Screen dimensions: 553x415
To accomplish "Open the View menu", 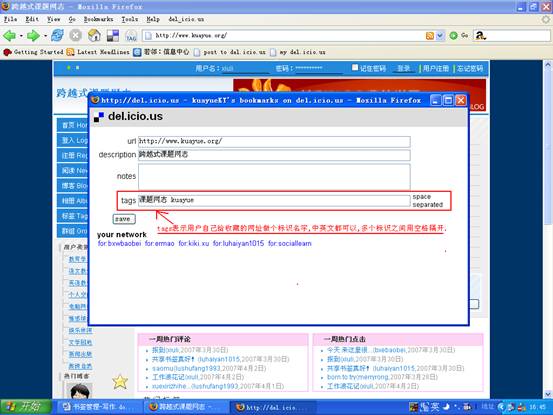I will [x=54, y=19].
